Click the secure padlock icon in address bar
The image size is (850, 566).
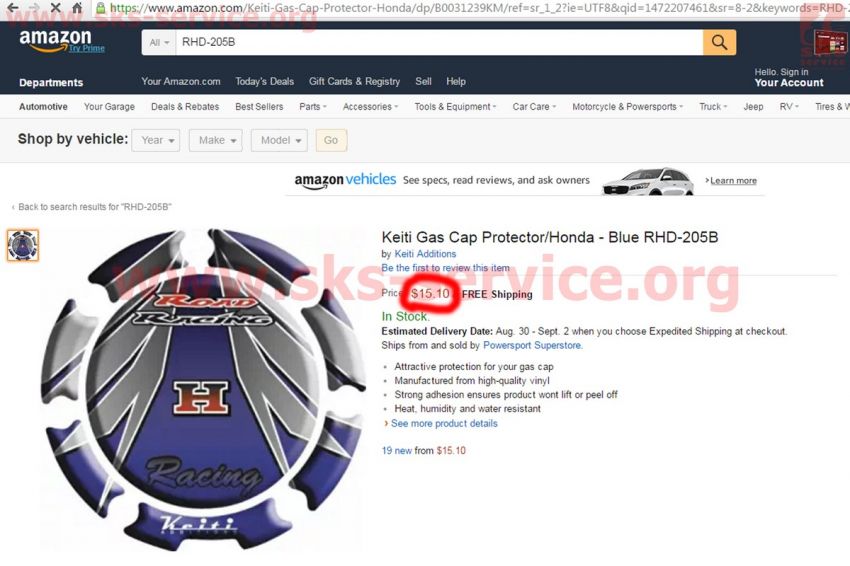100,8
